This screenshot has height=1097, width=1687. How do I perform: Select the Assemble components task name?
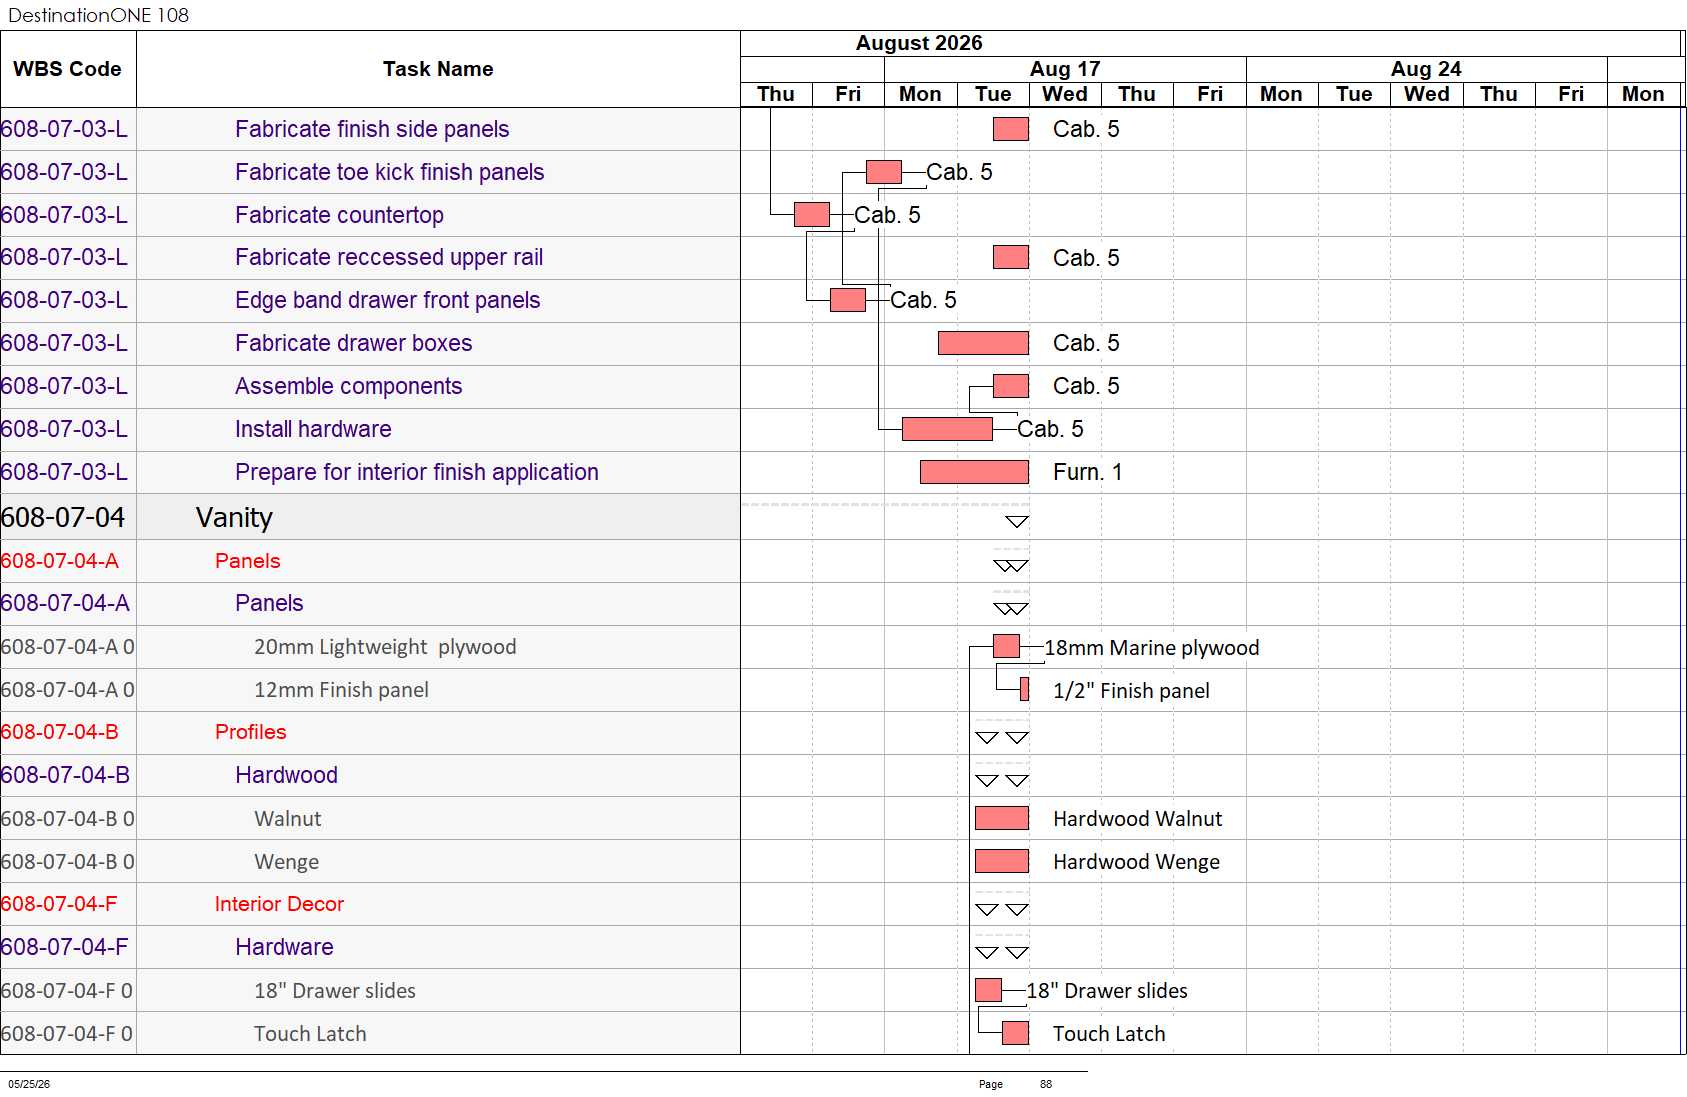coord(349,386)
